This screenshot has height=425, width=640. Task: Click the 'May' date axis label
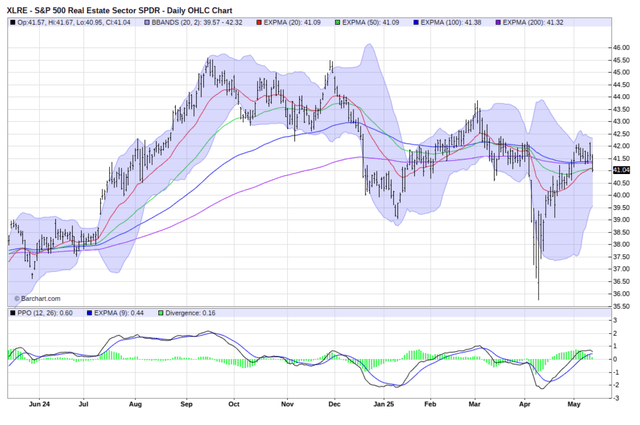coord(574,404)
